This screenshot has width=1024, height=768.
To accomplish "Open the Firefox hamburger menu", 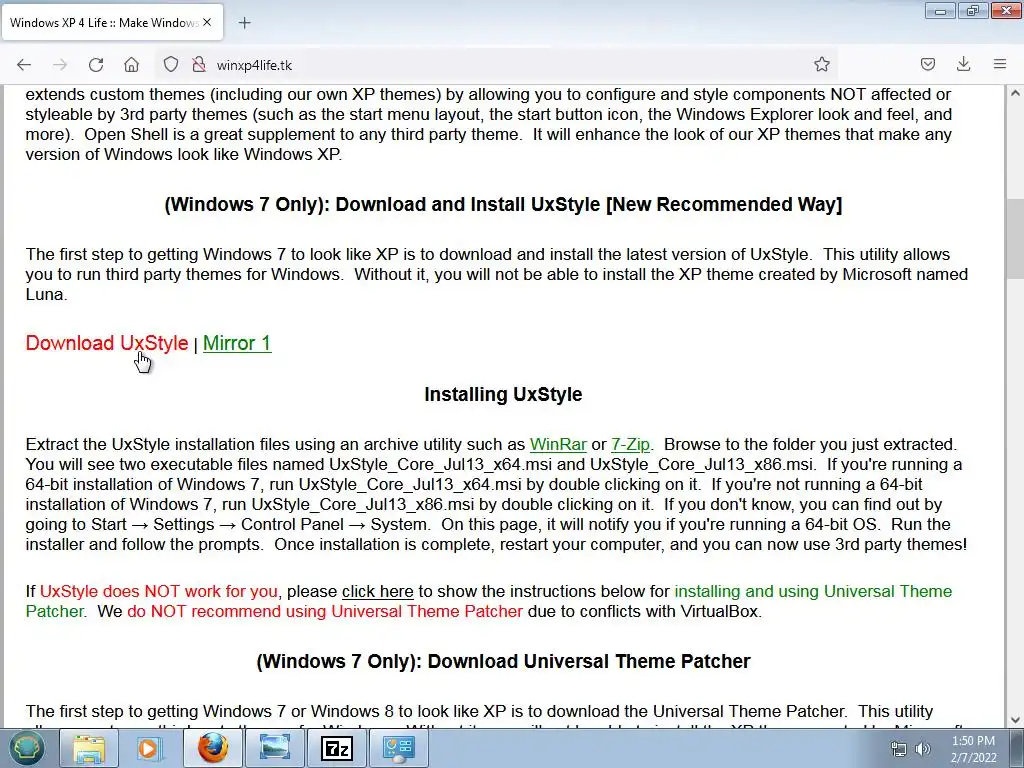I will coord(1000,64).
